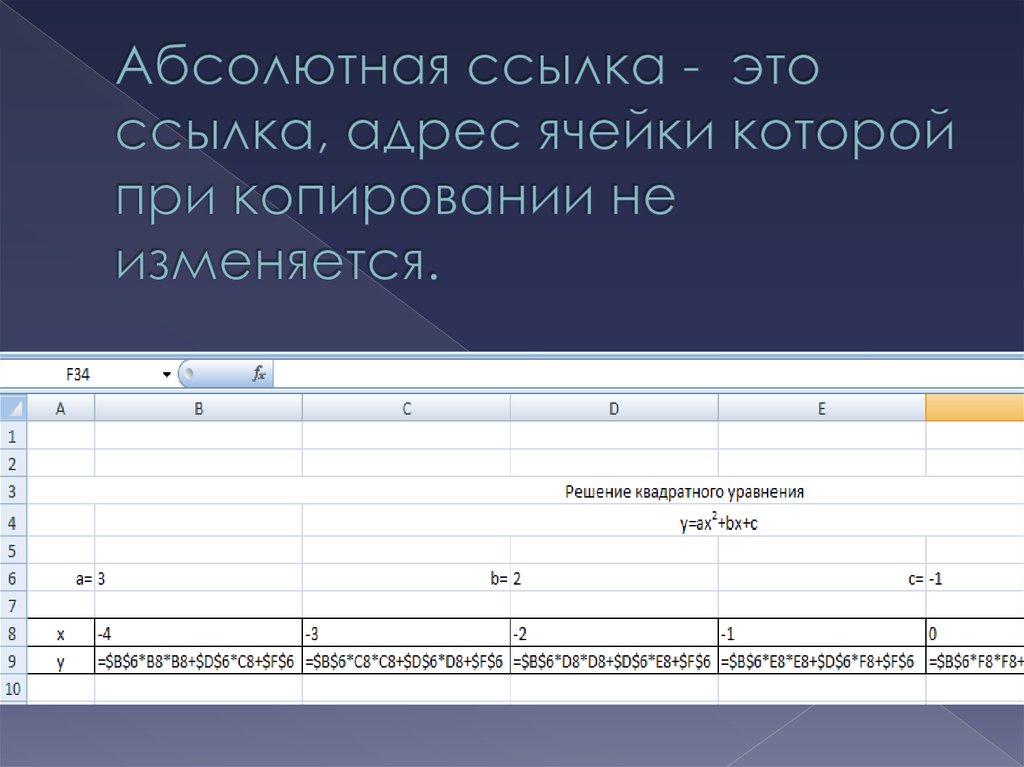Select row 3 header

tap(13, 491)
